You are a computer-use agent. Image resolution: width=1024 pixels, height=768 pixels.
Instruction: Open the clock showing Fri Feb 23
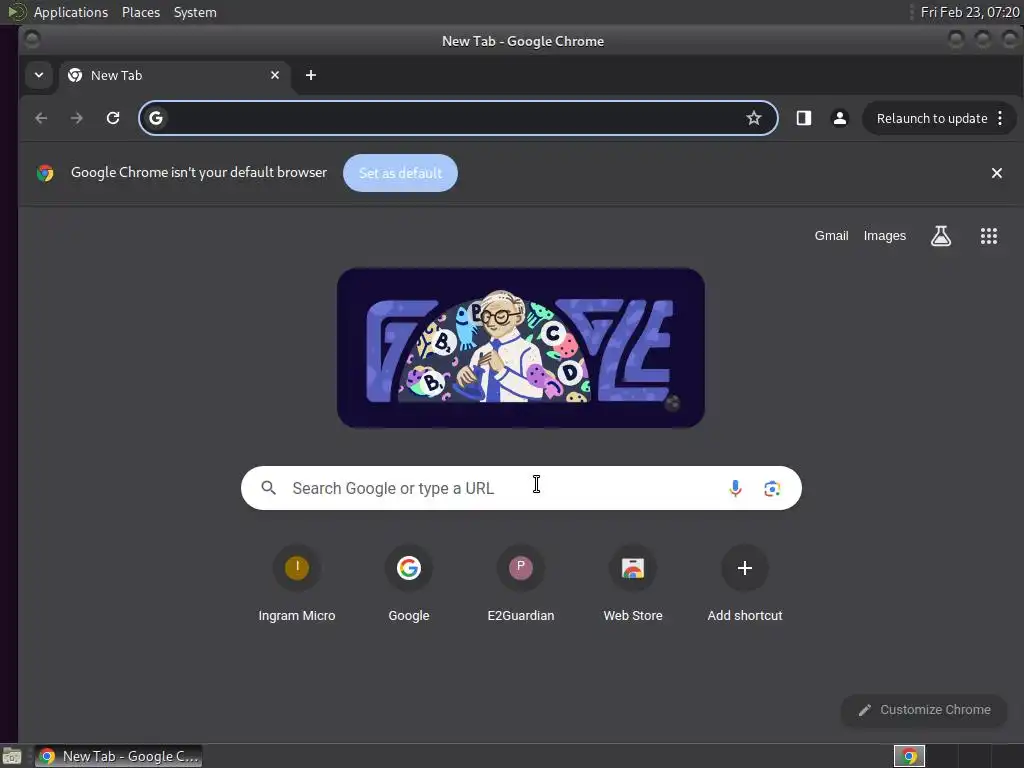(x=969, y=12)
